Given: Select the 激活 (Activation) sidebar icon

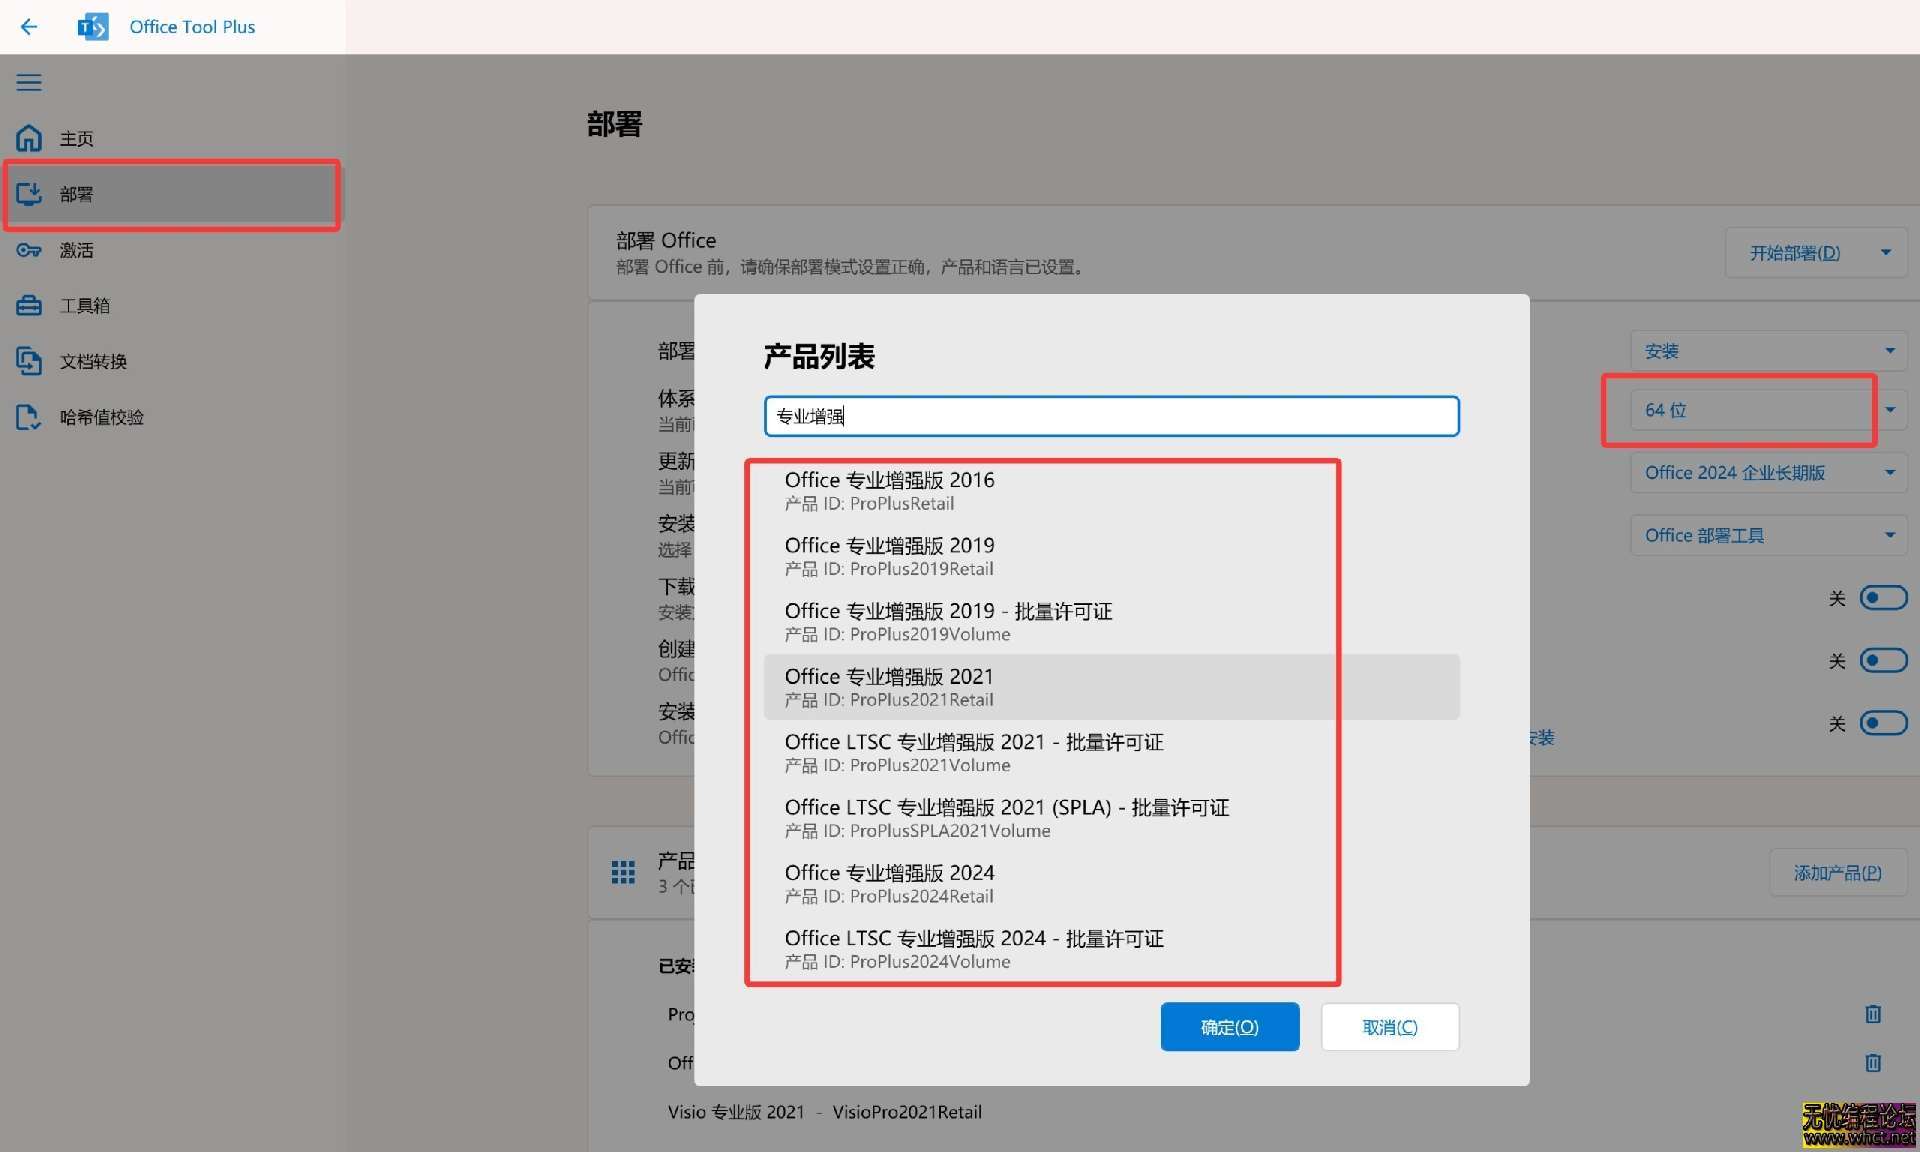Looking at the screenshot, I should pos(76,250).
